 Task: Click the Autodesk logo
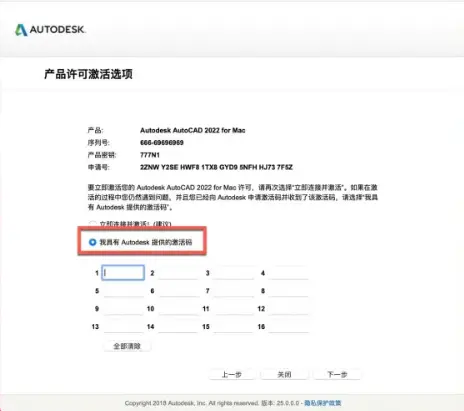point(50,30)
